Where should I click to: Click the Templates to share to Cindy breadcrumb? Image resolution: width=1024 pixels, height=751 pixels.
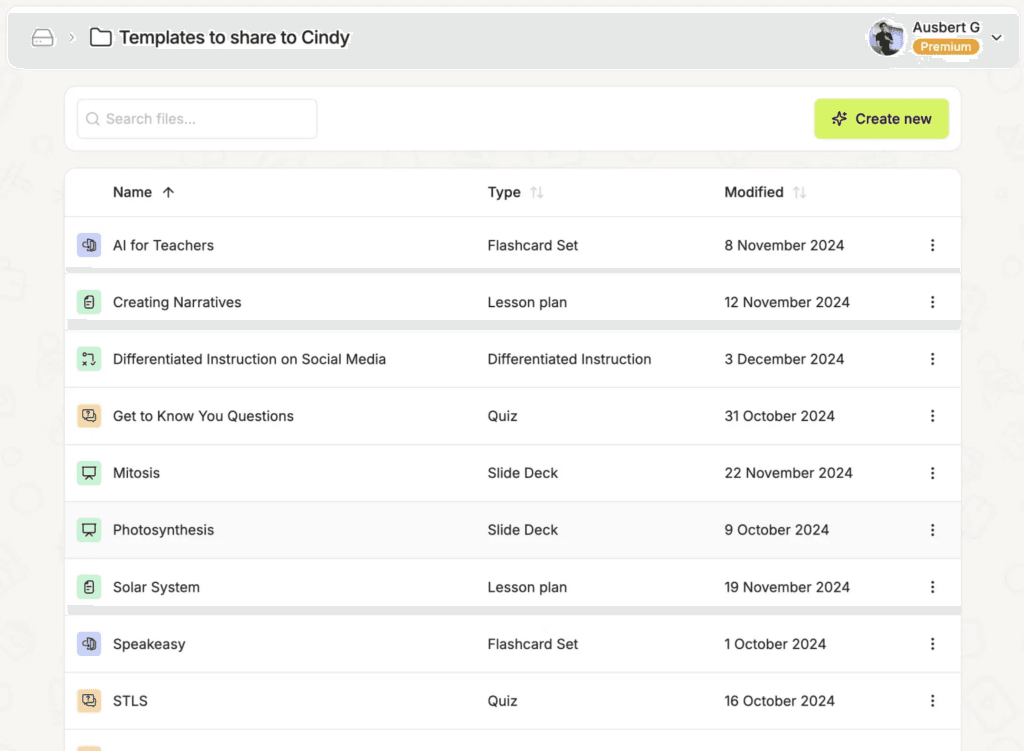tap(234, 37)
